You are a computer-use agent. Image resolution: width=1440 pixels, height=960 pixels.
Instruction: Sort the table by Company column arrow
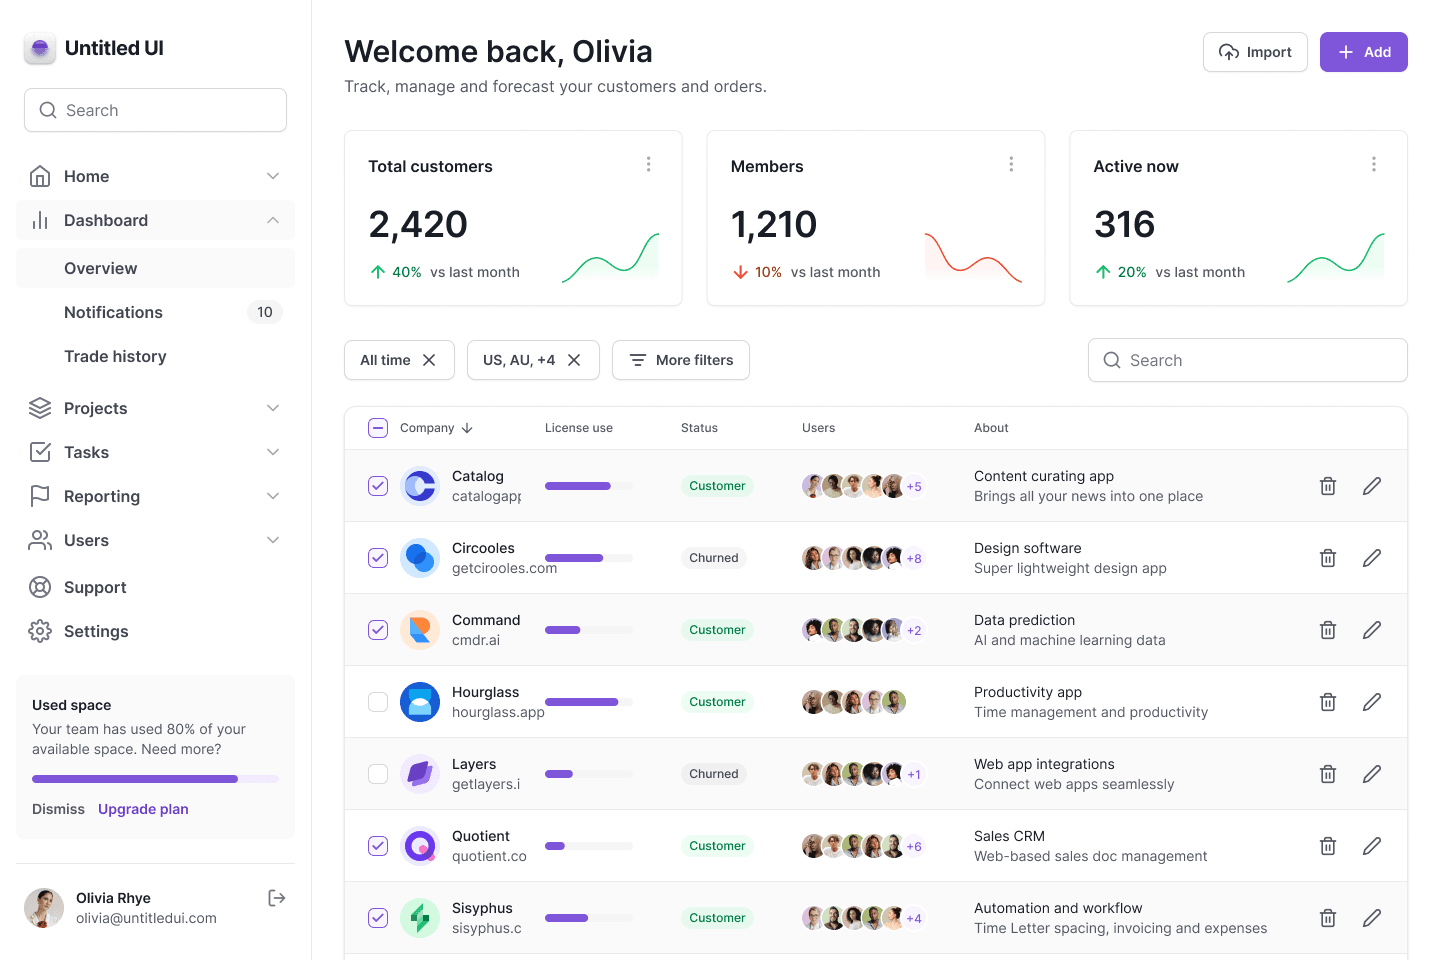coord(467,428)
